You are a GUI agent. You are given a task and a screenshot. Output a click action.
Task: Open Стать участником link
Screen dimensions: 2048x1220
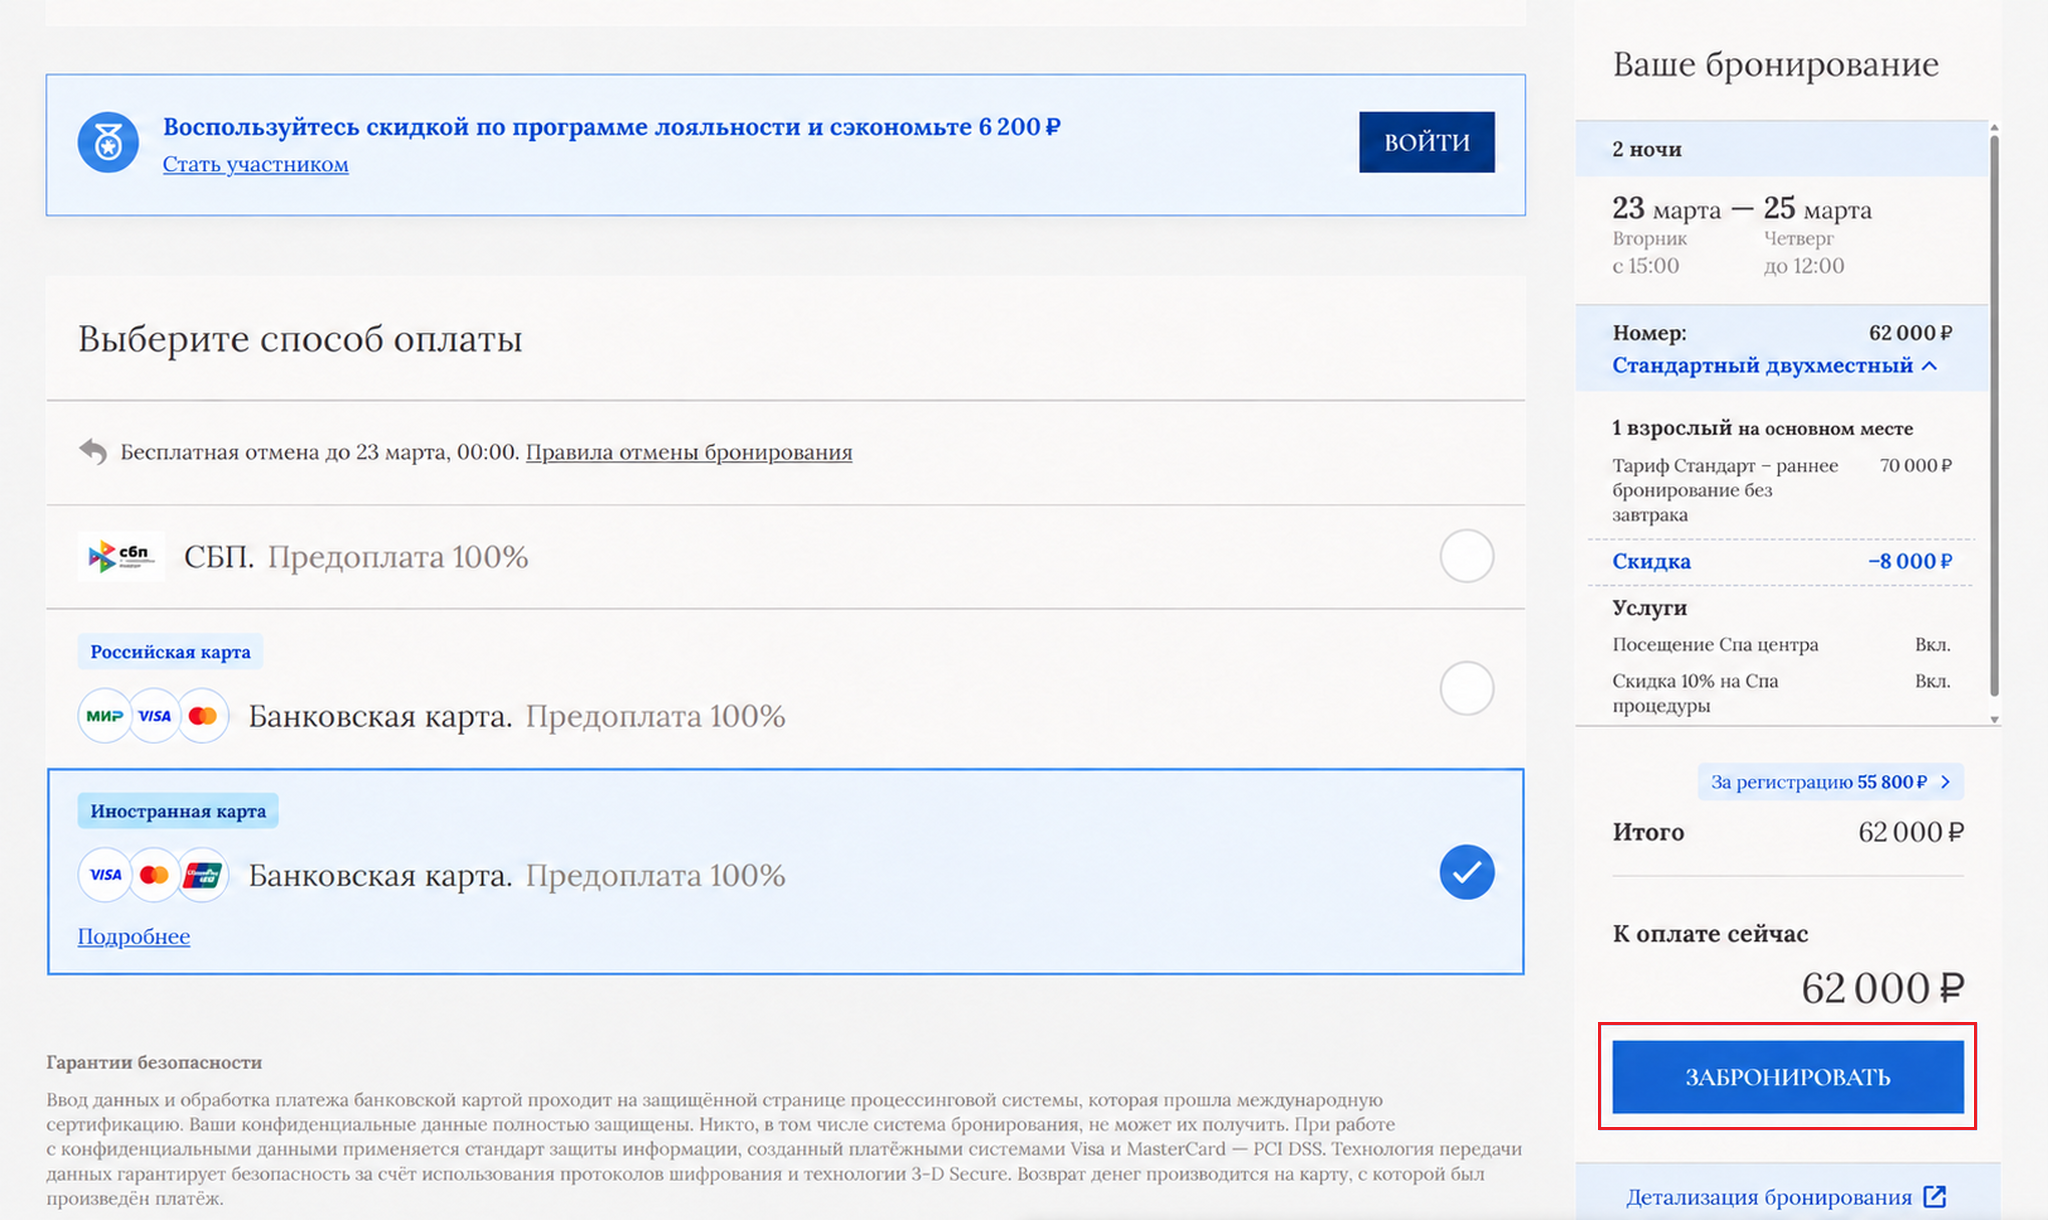(256, 164)
